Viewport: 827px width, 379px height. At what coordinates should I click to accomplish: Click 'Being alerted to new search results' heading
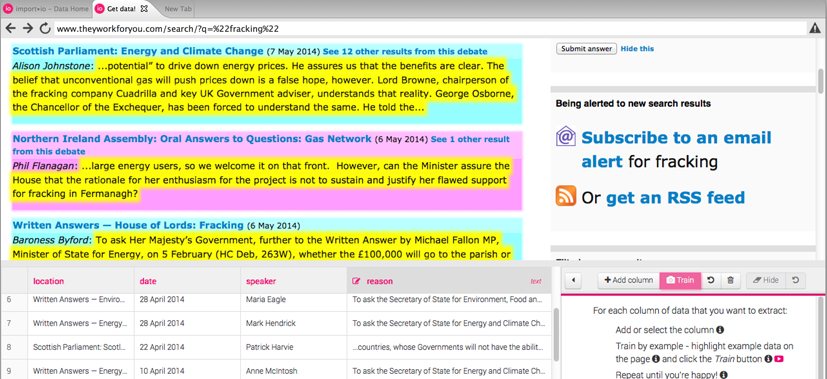click(x=633, y=104)
